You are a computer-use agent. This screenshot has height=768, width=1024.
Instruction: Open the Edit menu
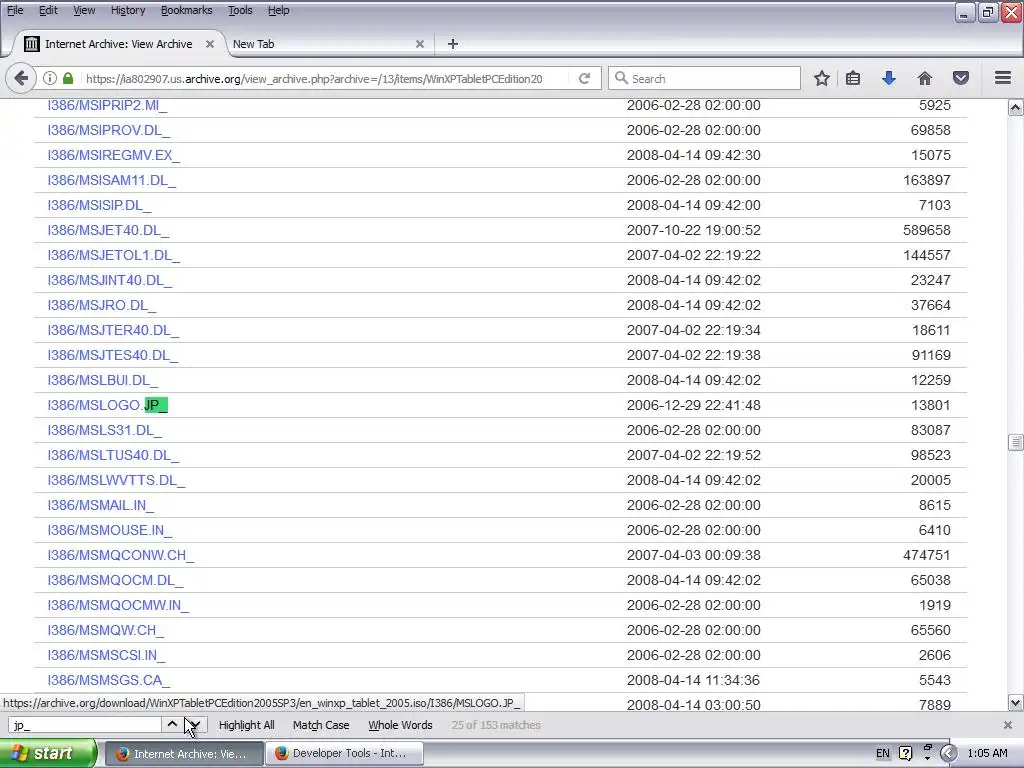point(48,10)
